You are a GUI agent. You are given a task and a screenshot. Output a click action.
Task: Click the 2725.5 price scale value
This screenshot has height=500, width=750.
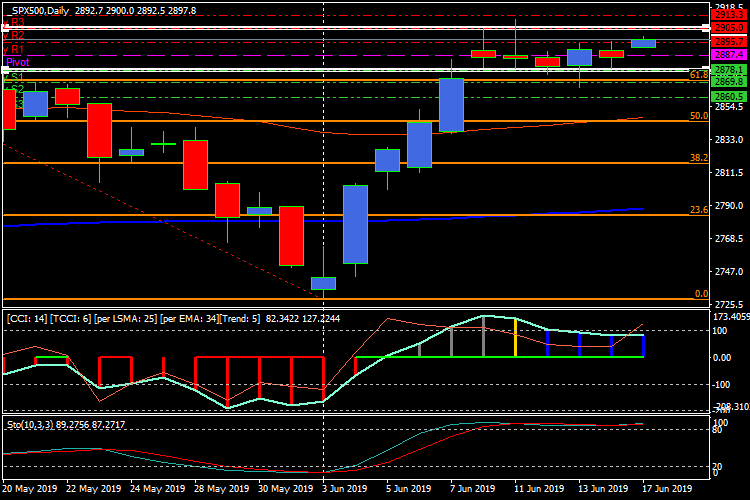coord(729,304)
